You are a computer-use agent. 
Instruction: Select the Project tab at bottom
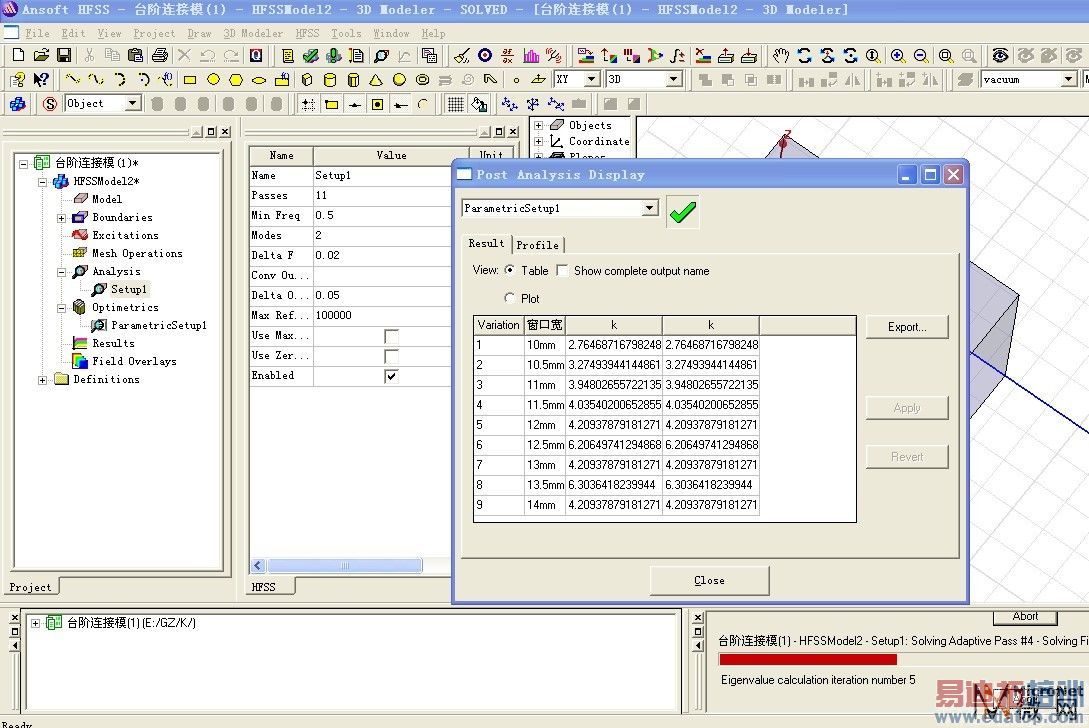point(31,587)
